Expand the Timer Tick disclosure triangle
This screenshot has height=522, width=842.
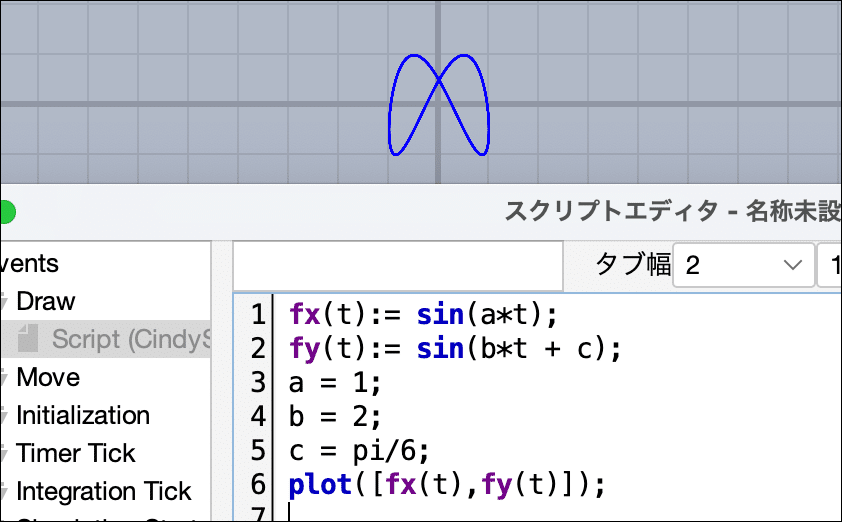[x=4, y=453]
